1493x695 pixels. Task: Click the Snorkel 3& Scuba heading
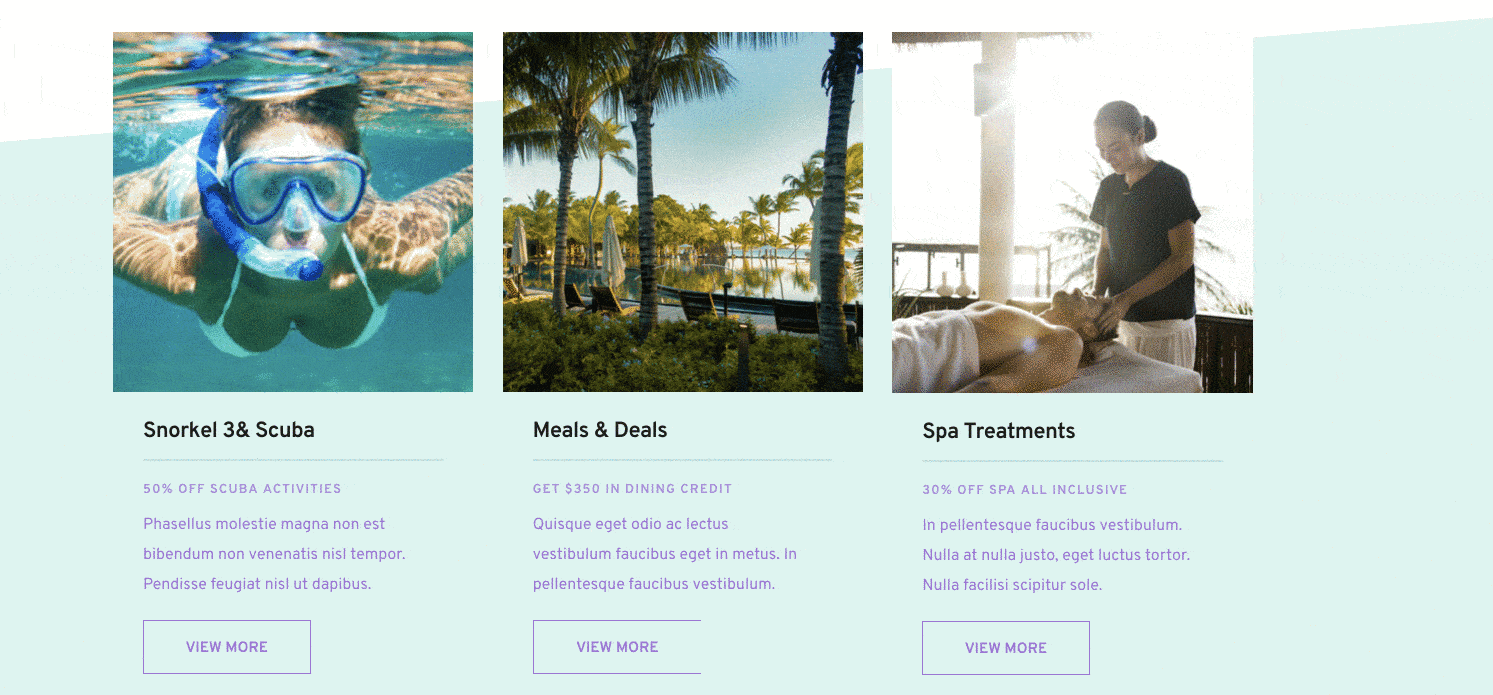point(229,430)
